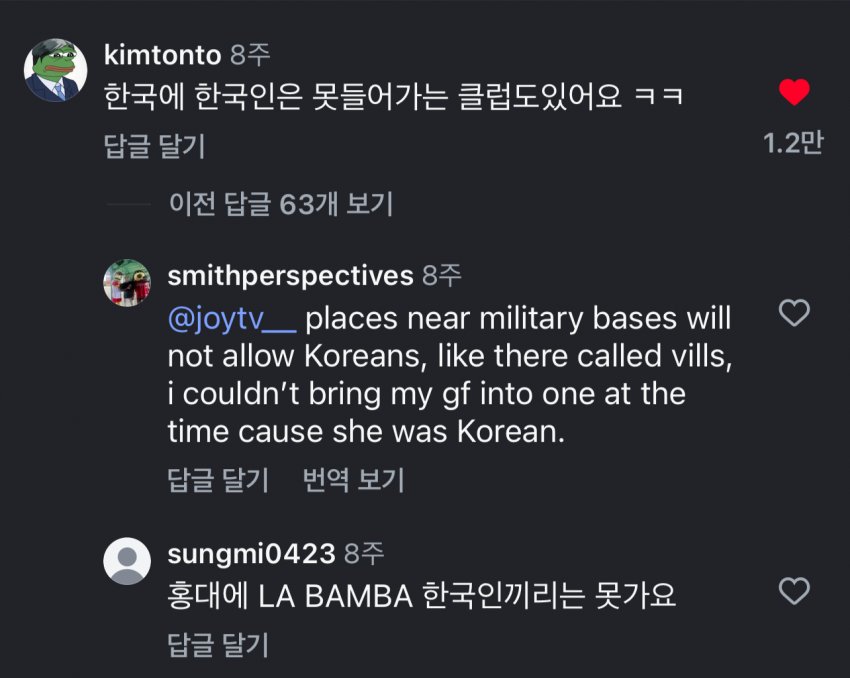Tap the LA BAMBA comment text
This screenshot has height=678, width=850.
(x=421, y=596)
